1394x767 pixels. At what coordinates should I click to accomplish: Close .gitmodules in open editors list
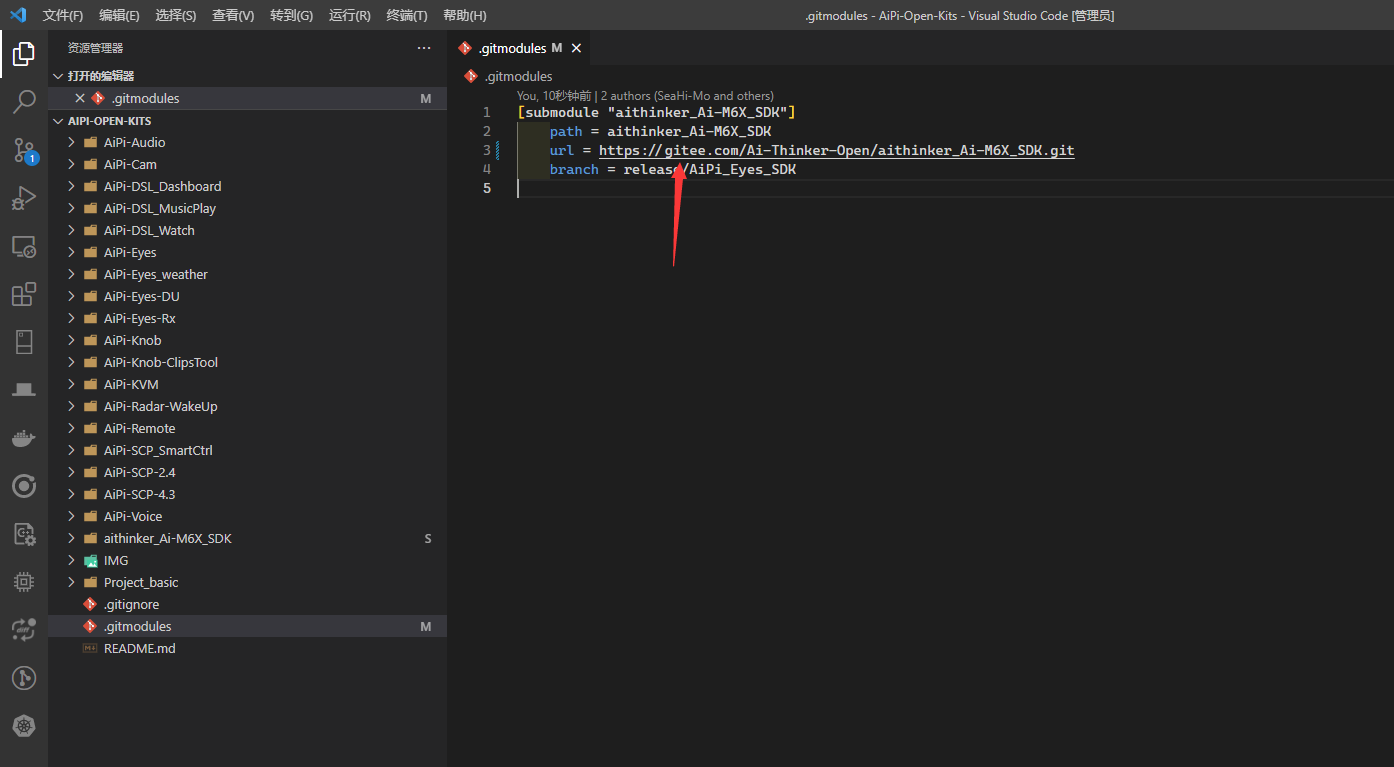[80, 98]
